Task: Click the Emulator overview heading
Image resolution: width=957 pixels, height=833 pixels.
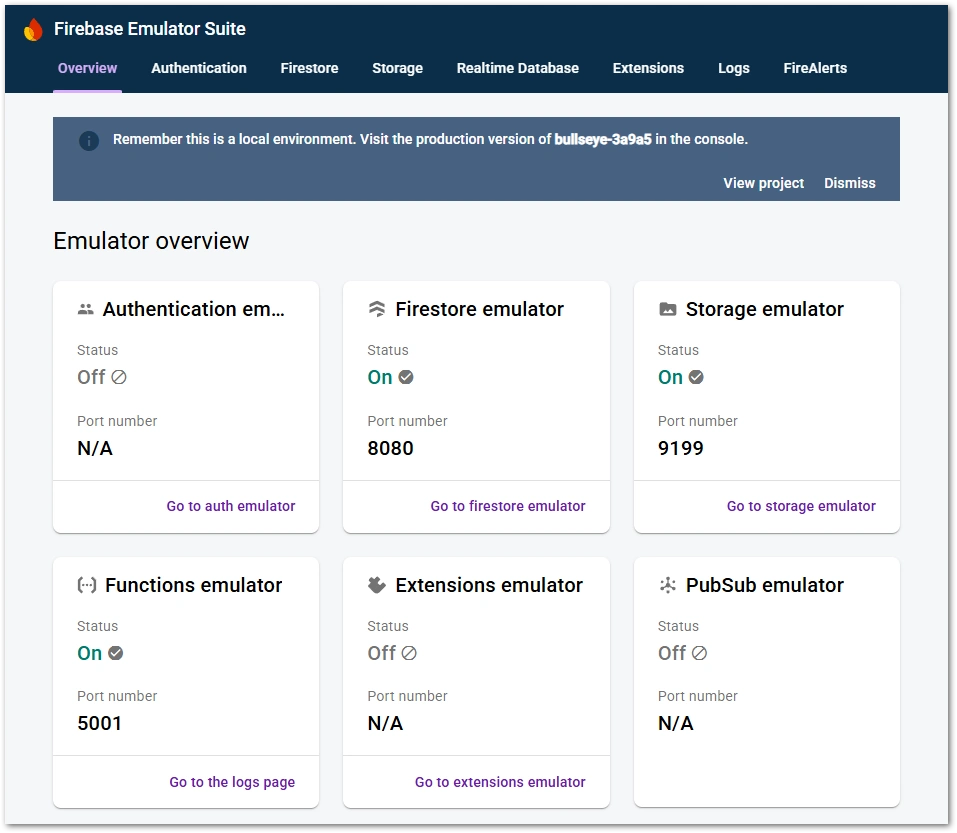Action: [x=151, y=241]
